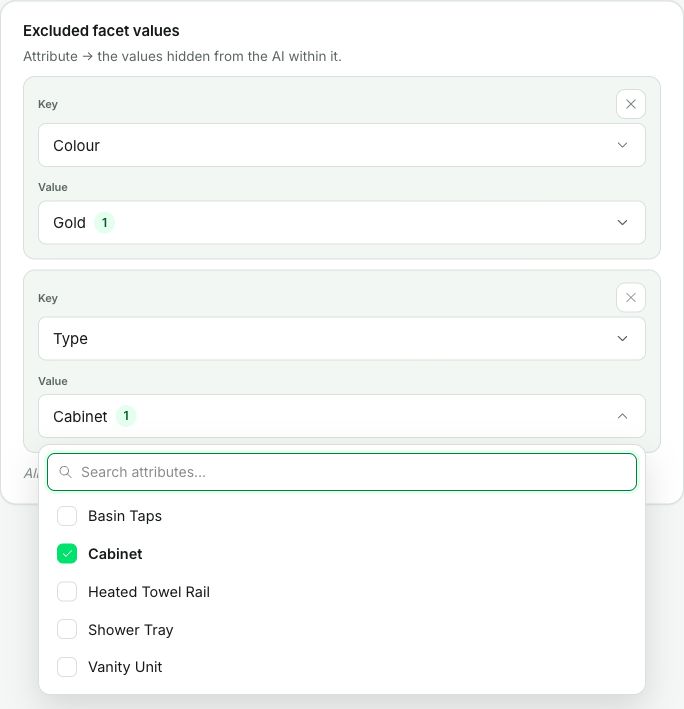Click the chevron in the Gold field
Image resolution: width=684 pixels, height=709 pixels.
click(x=623, y=222)
